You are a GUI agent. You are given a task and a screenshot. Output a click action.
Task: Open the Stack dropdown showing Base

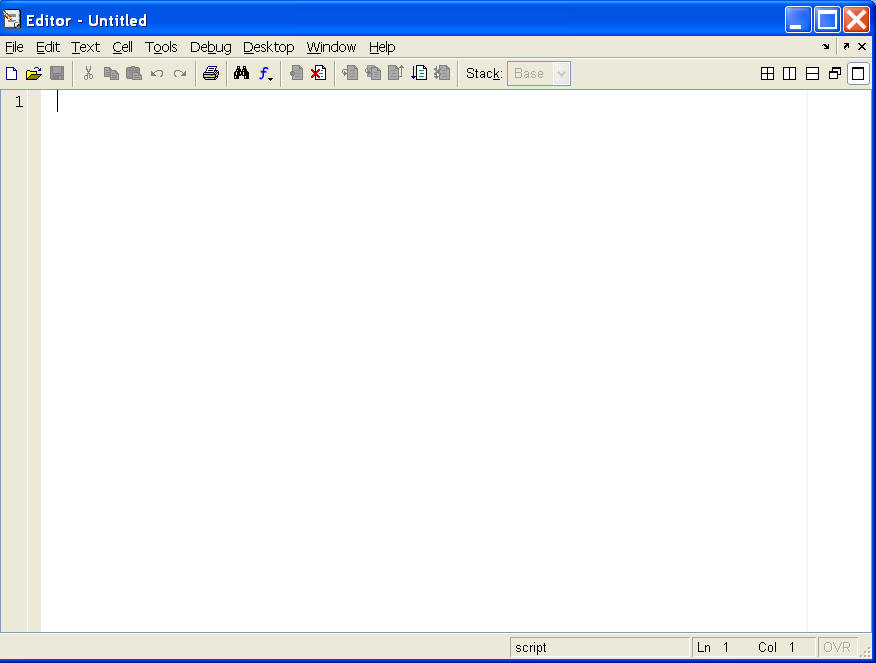click(x=539, y=74)
